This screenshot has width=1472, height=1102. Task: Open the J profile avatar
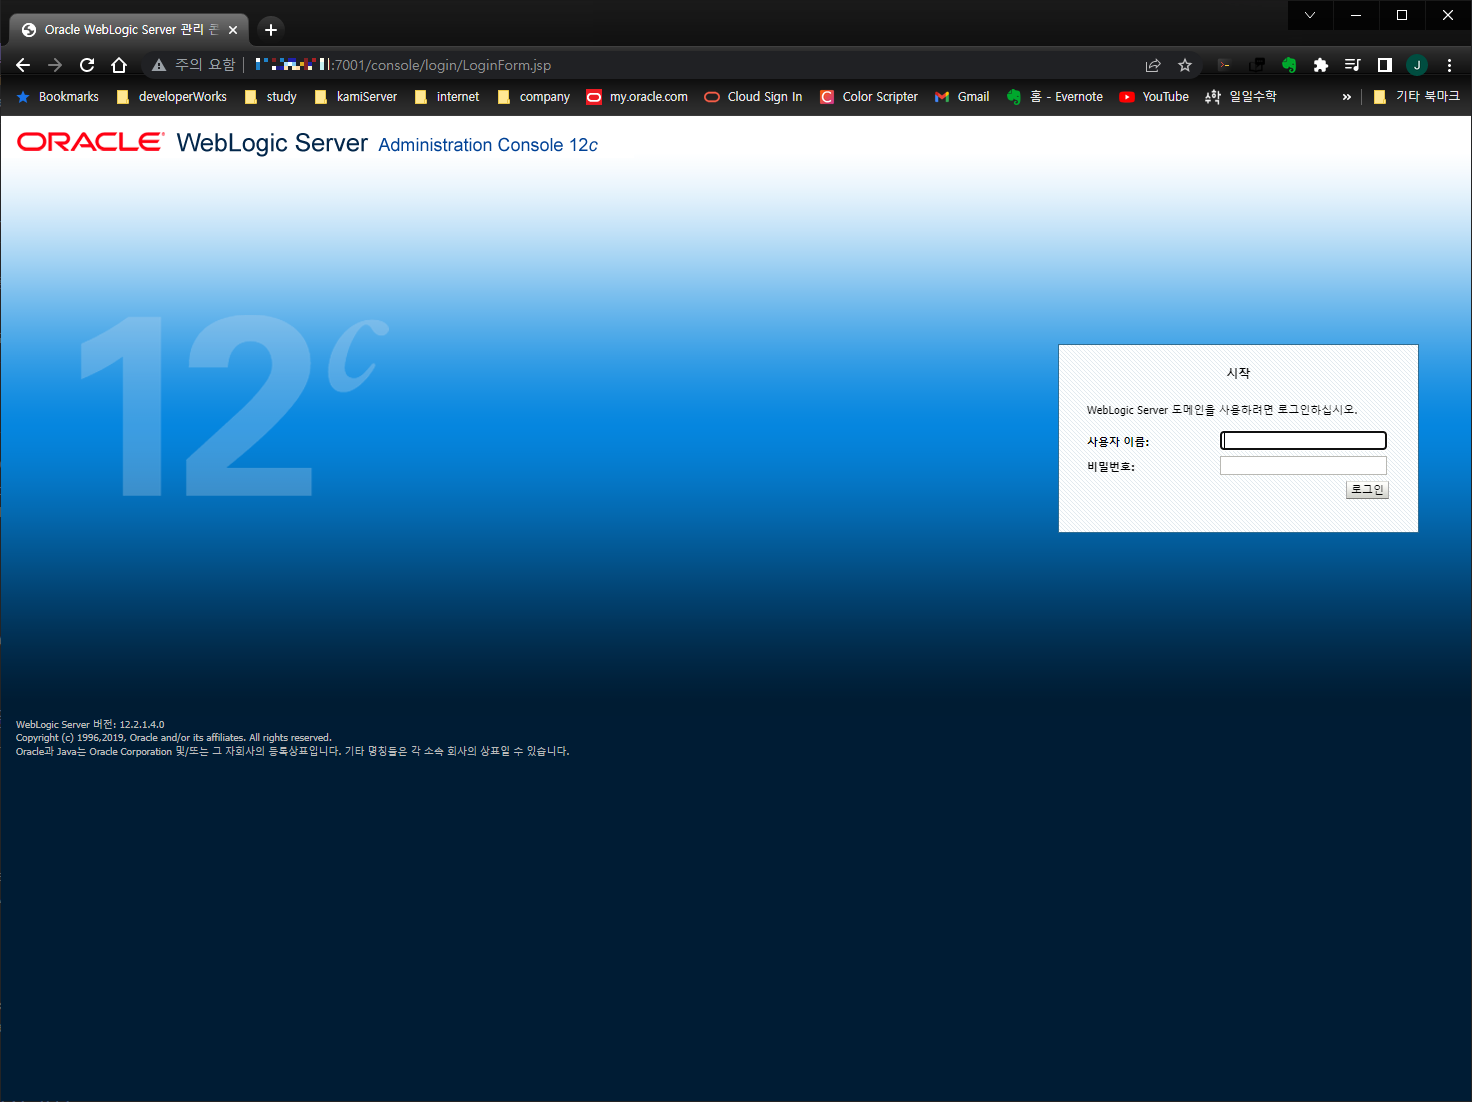click(1417, 65)
